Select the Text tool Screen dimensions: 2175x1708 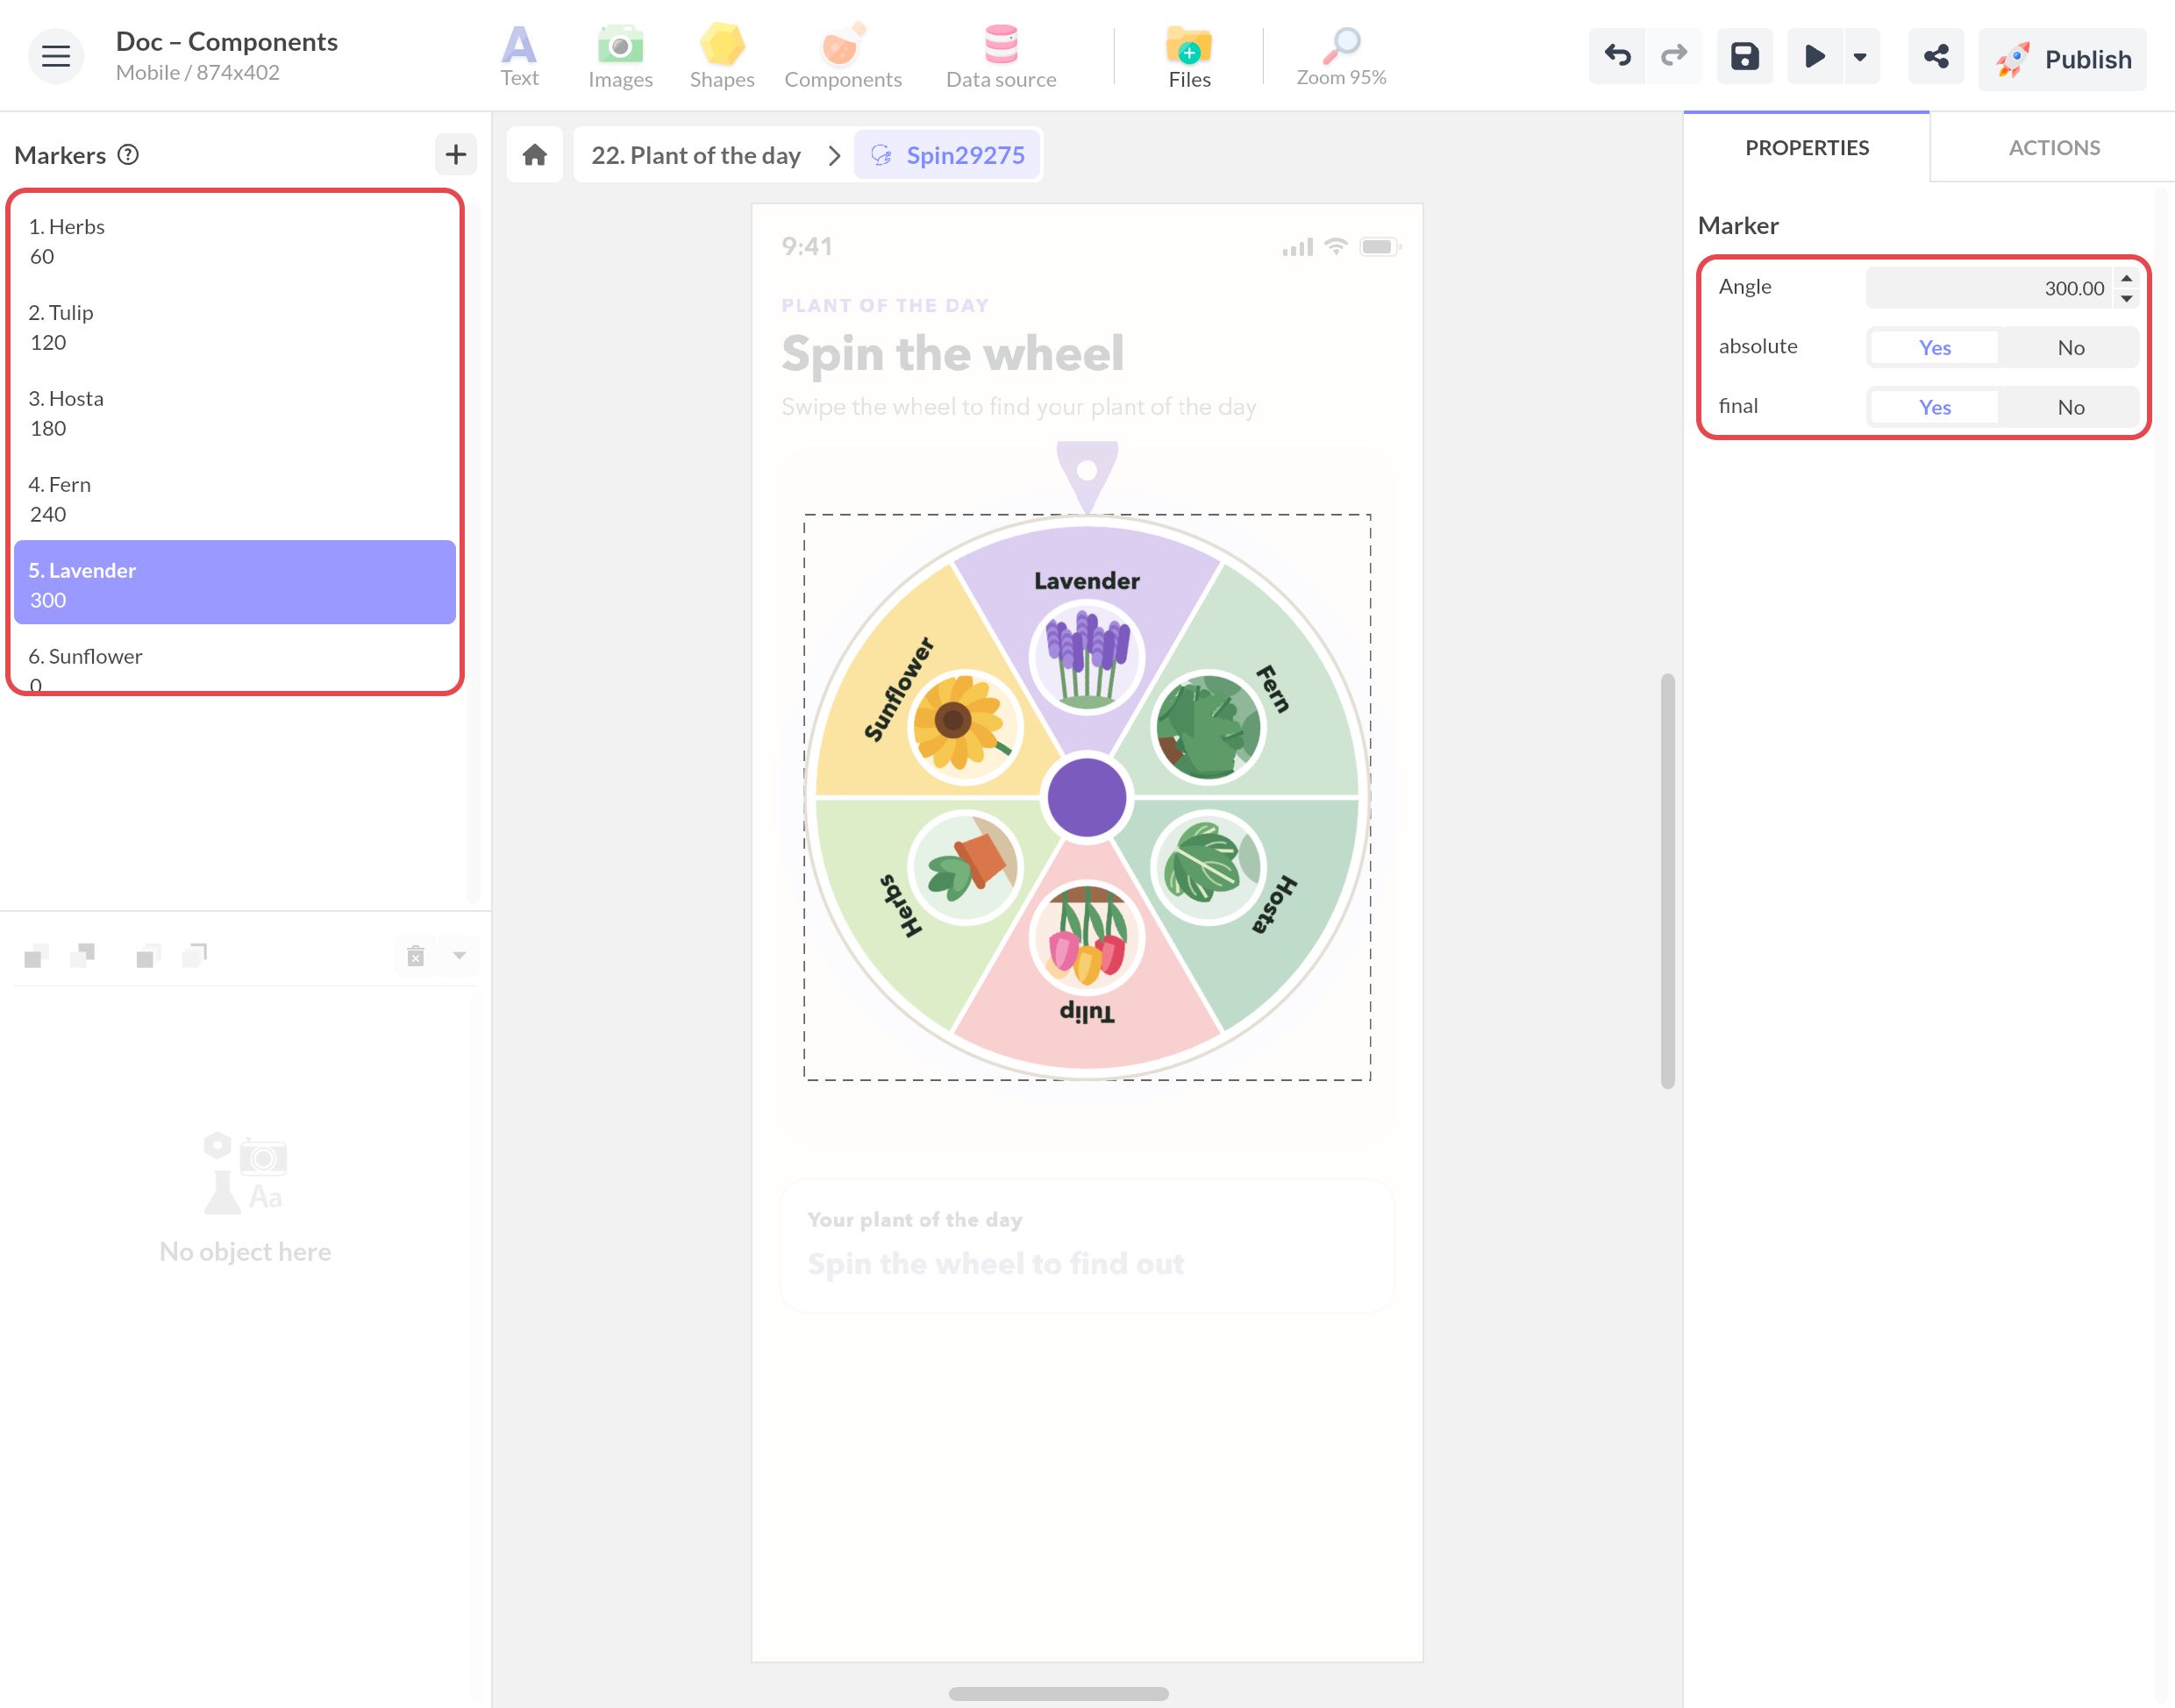tap(519, 57)
